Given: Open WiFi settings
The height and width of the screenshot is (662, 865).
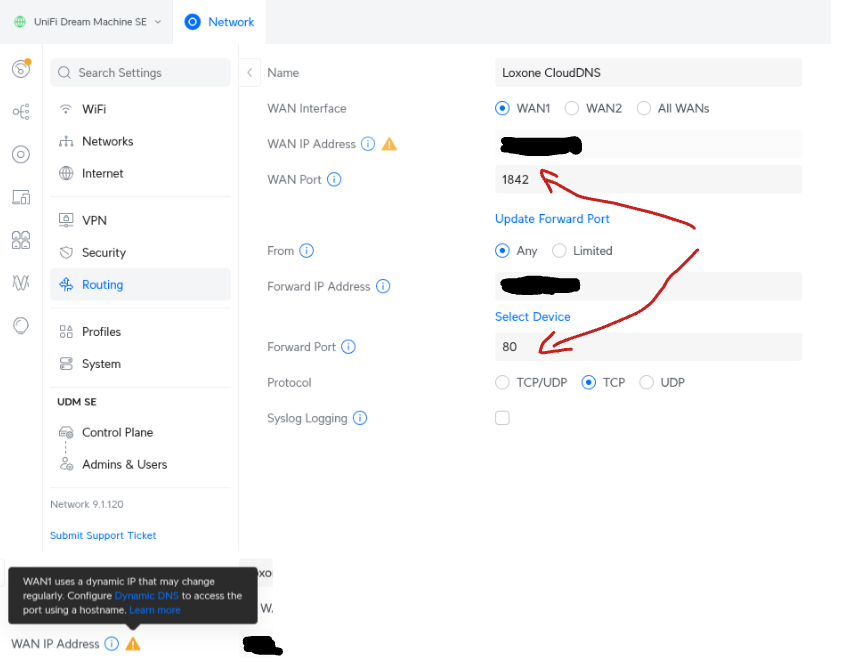Looking at the screenshot, I should (140, 109).
